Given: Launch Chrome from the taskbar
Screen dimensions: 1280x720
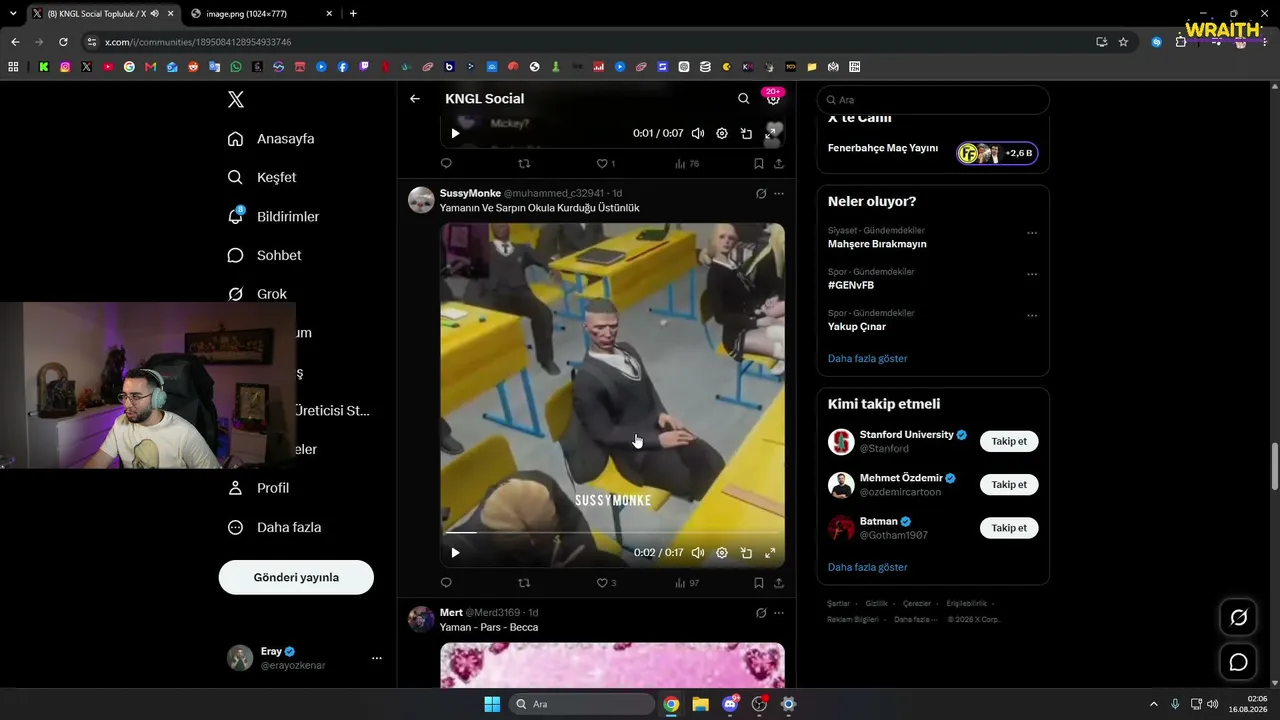Looking at the screenshot, I should pos(671,704).
